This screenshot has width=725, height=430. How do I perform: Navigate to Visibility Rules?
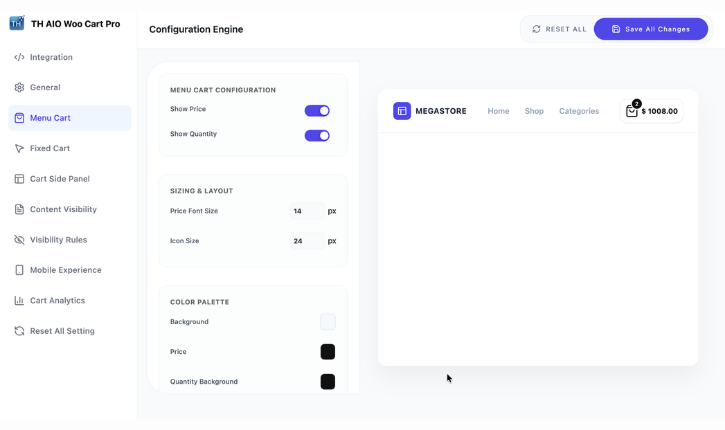pyautogui.click(x=70, y=240)
